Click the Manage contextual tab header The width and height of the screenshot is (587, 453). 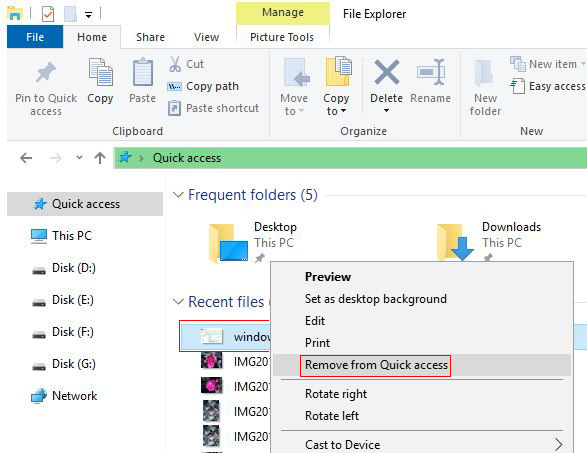pyautogui.click(x=283, y=12)
